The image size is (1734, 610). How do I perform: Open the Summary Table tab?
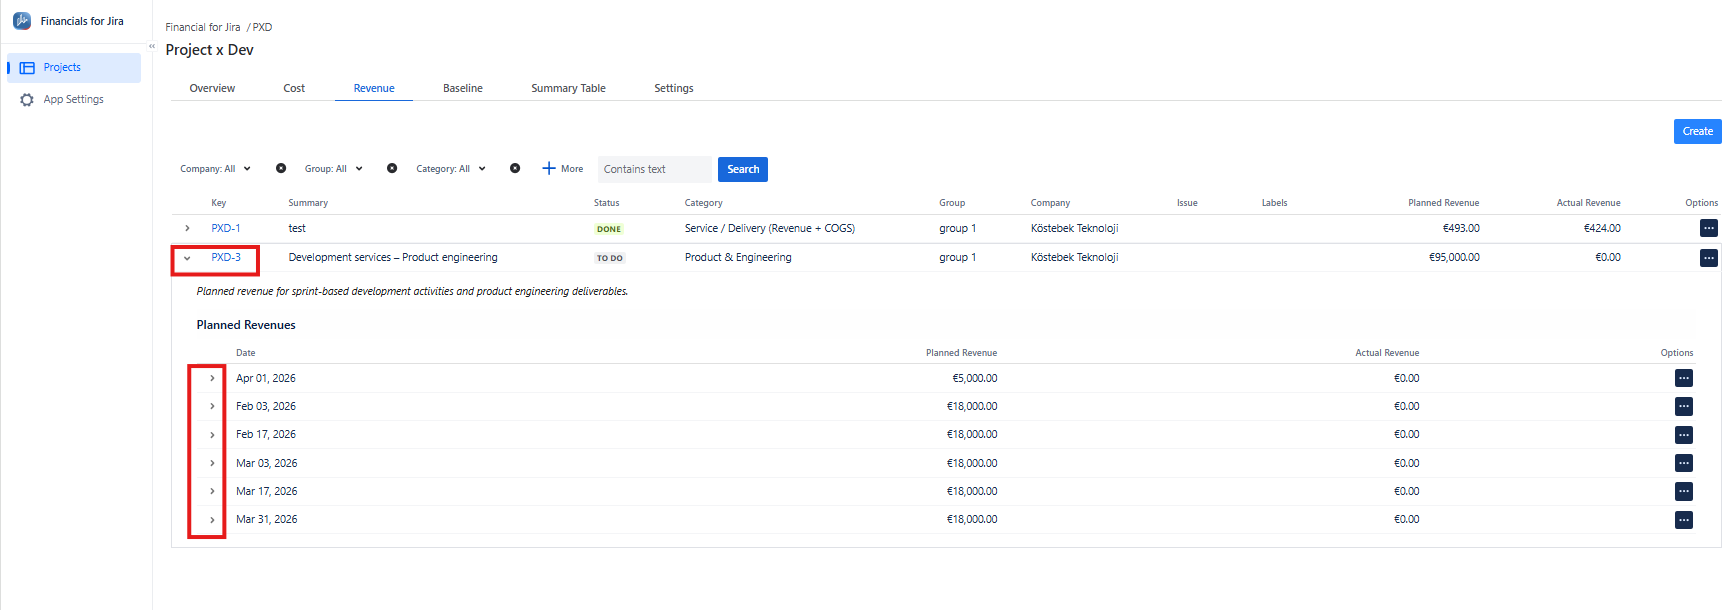tap(568, 88)
